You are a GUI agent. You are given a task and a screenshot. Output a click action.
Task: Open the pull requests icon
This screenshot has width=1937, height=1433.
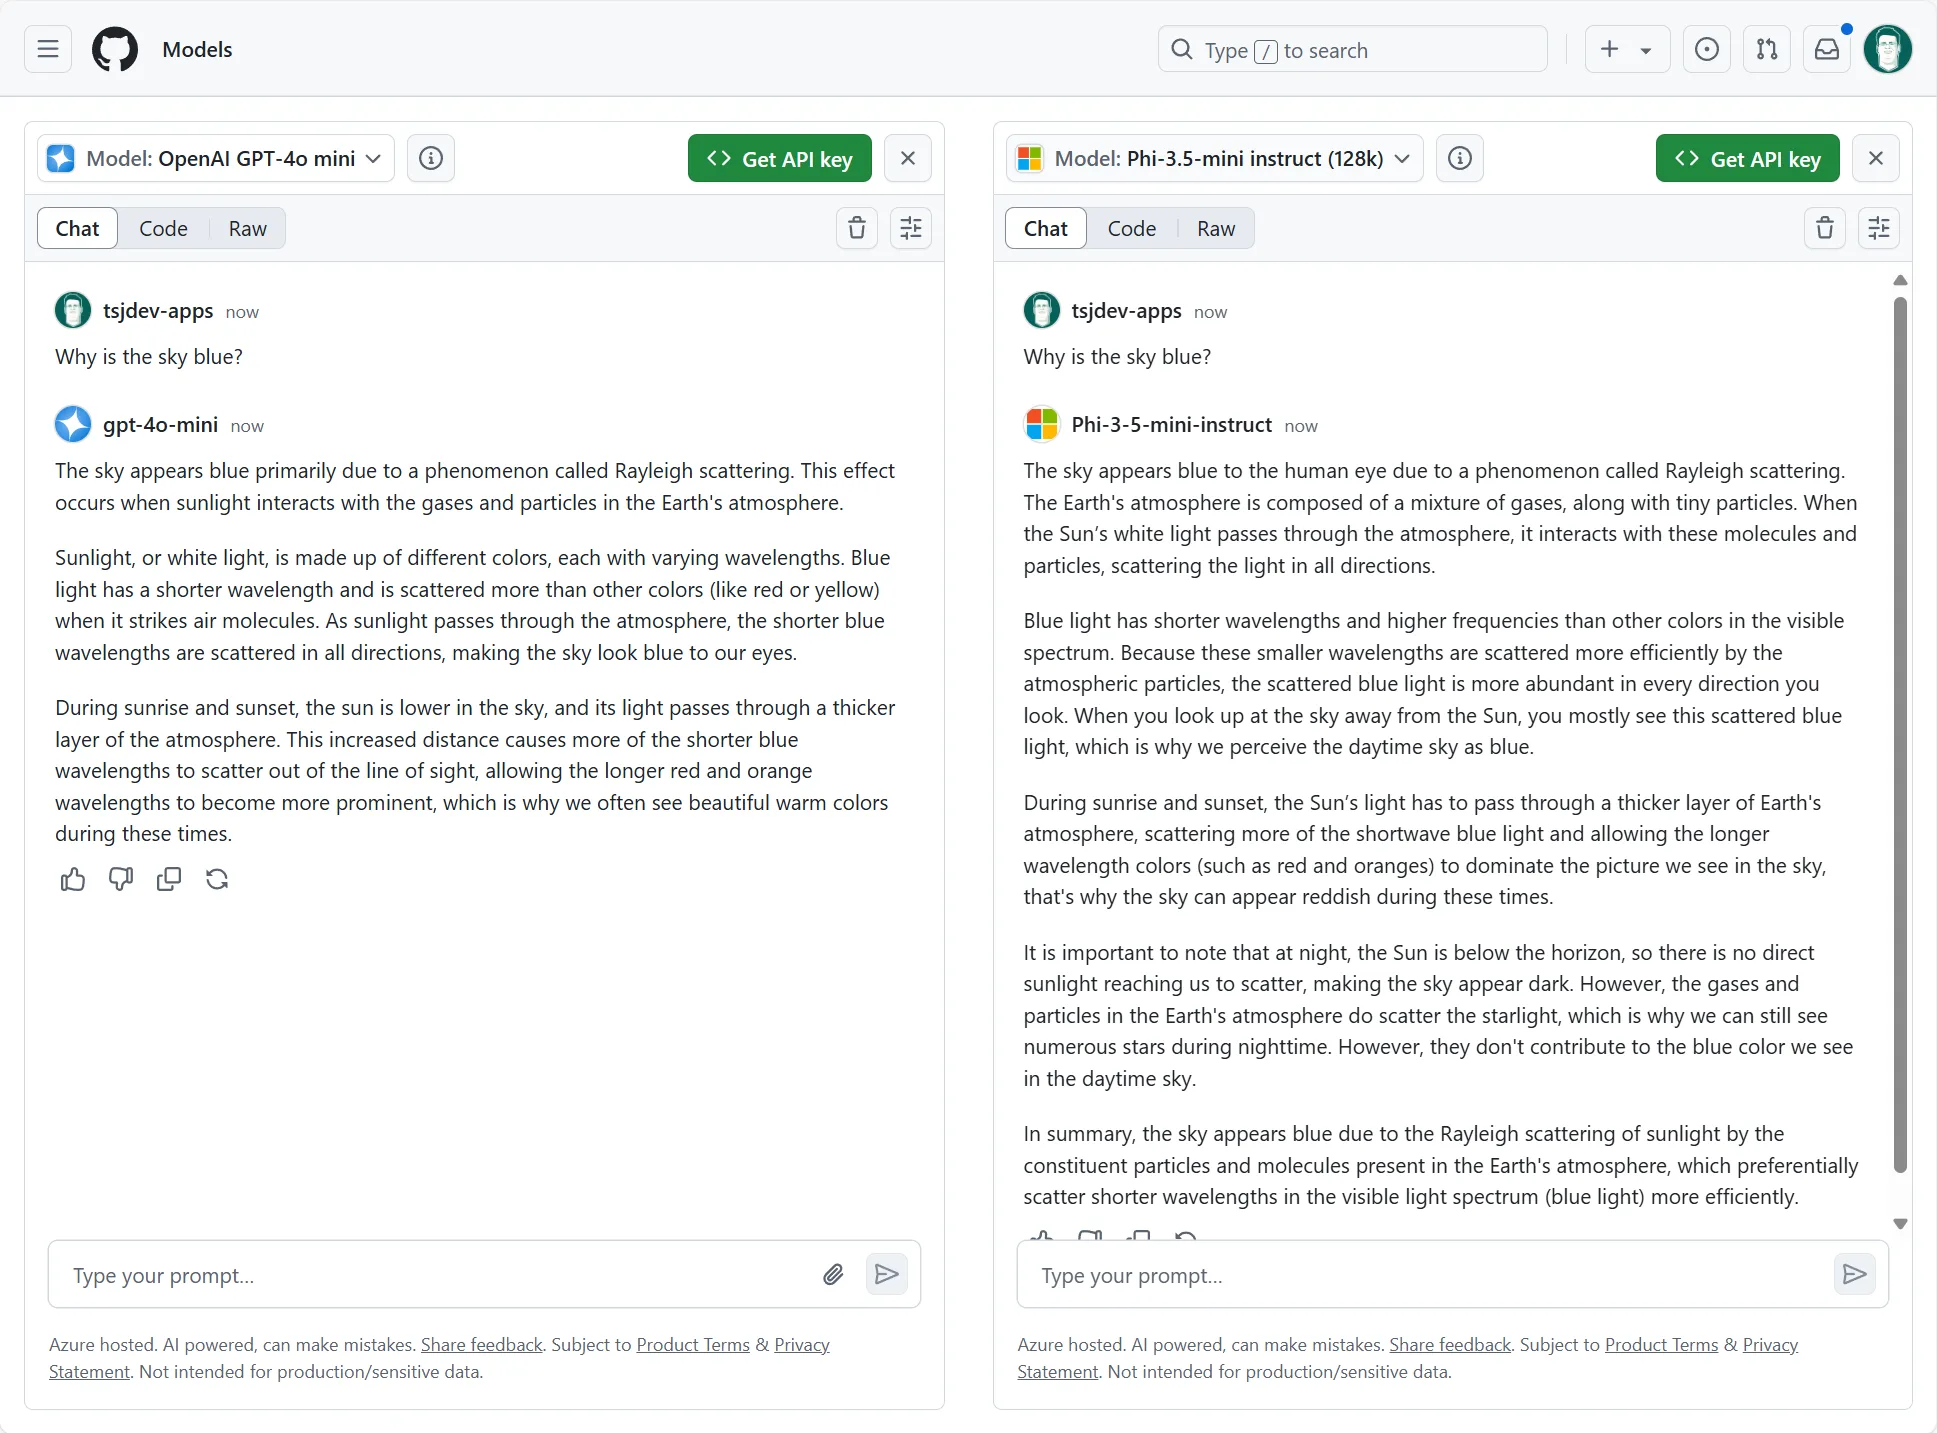1767,49
